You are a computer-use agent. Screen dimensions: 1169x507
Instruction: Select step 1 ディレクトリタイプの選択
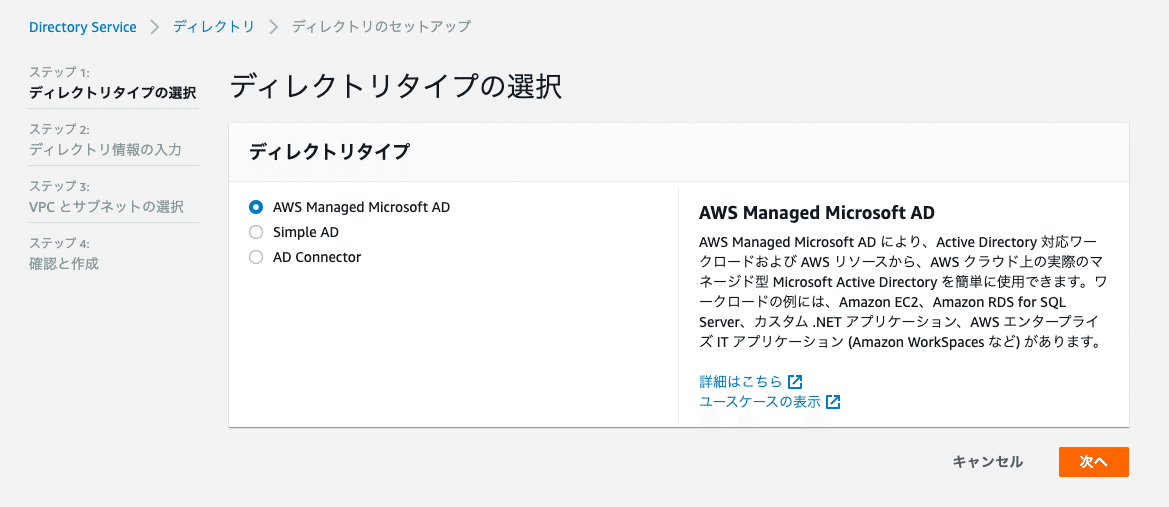coord(113,93)
